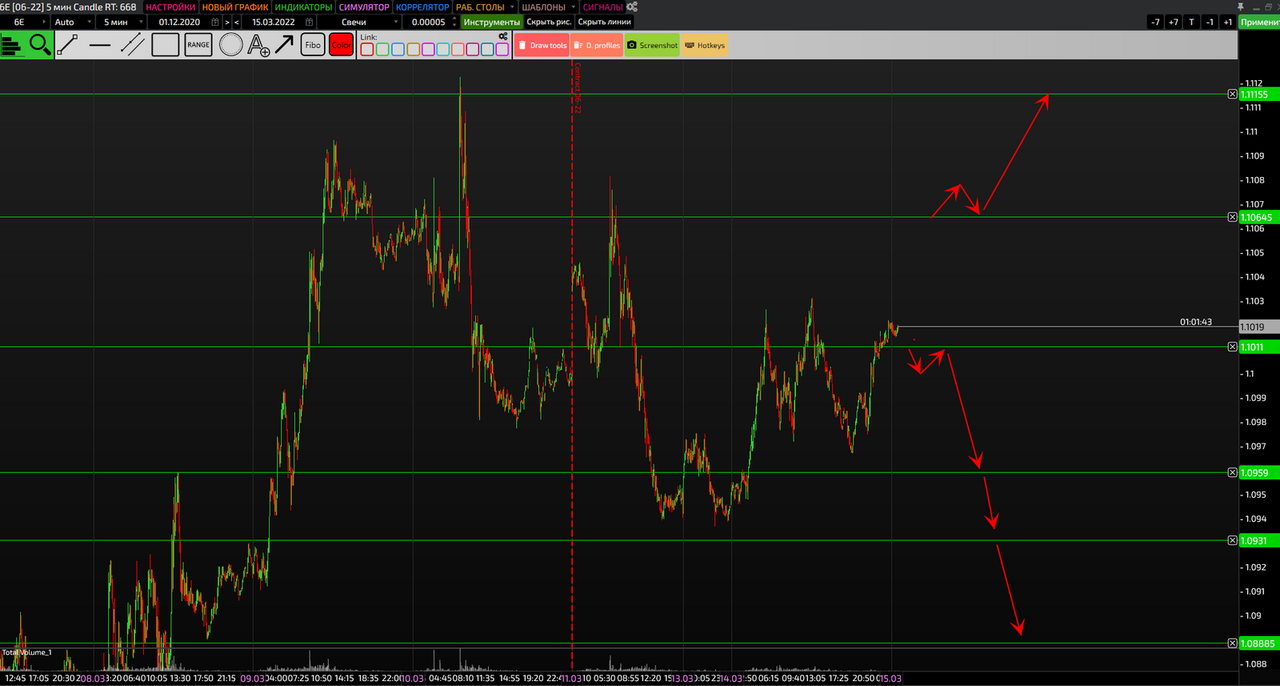The image size is (1280, 686).
Task: Click the Применить apply button
Action: pyautogui.click(x=1259, y=22)
